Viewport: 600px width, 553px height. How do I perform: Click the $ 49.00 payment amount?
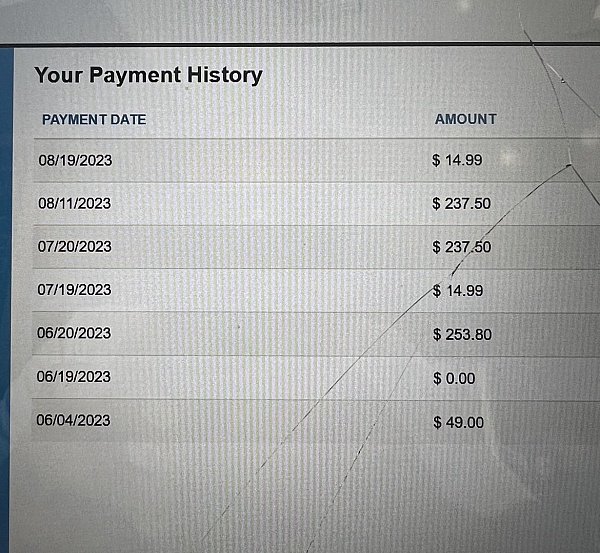click(x=458, y=422)
